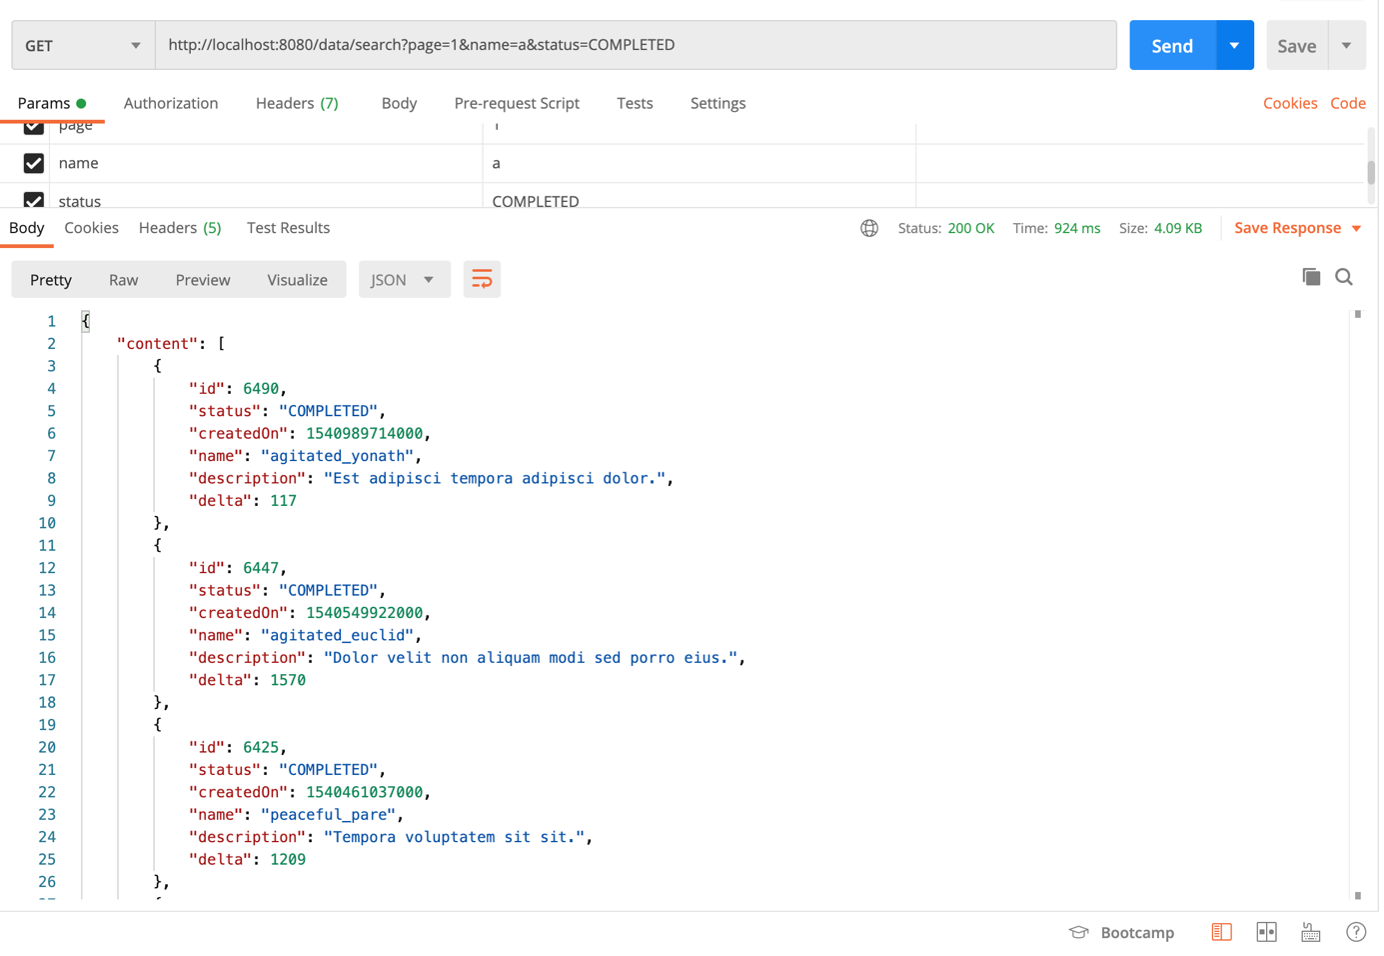This screenshot has height=956, width=1384.
Task: Open help question mark icon
Action: click(x=1356, y=932)
